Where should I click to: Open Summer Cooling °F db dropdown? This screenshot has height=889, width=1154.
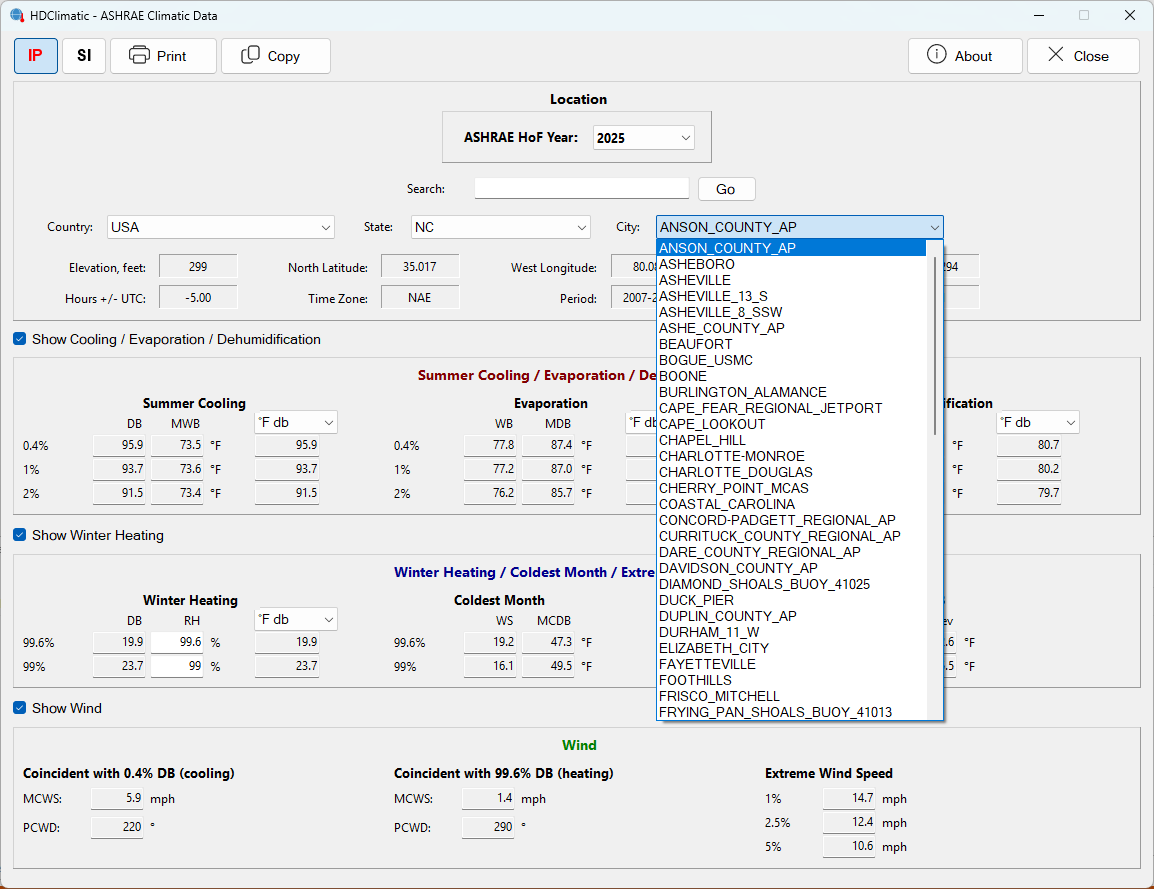pyautogui.click(x=296, y=422)
